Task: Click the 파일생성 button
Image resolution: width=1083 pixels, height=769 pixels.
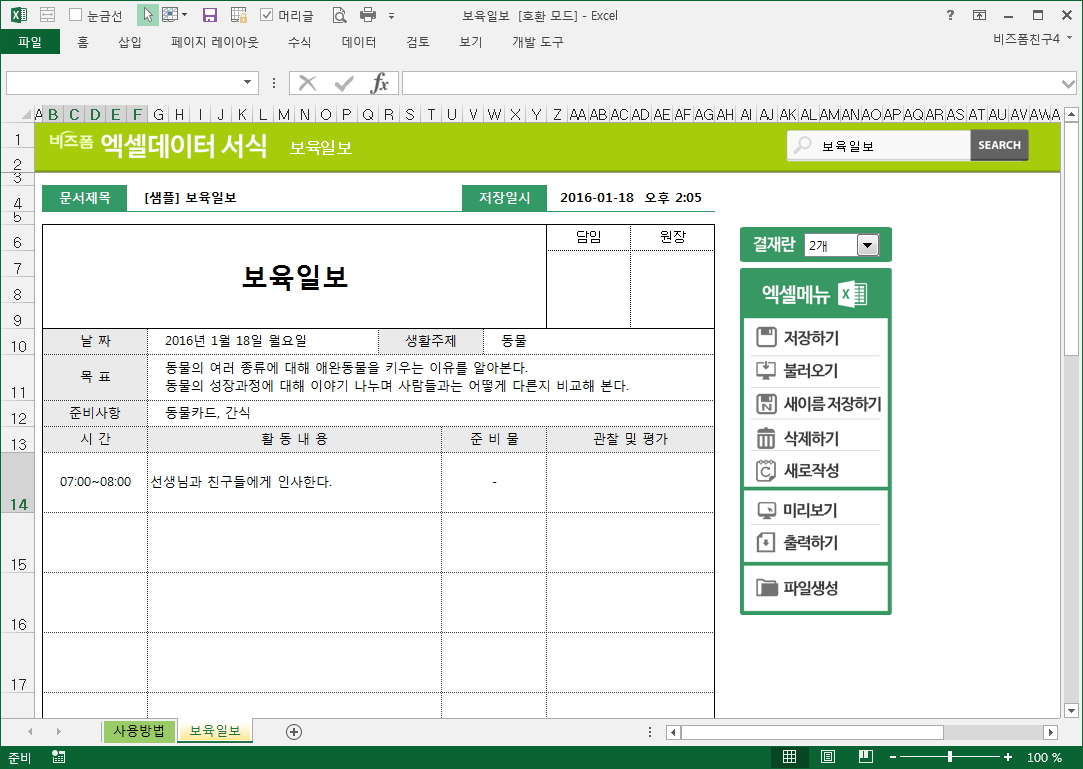Action: click(810, 588)
